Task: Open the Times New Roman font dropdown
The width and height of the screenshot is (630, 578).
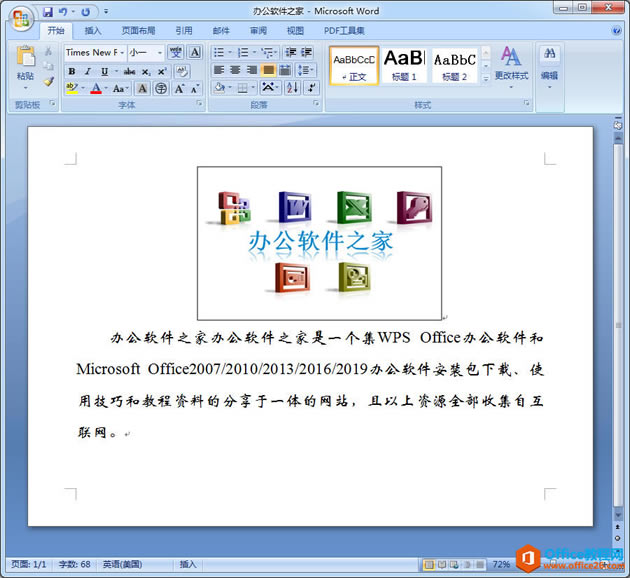Action: (122, 53)
